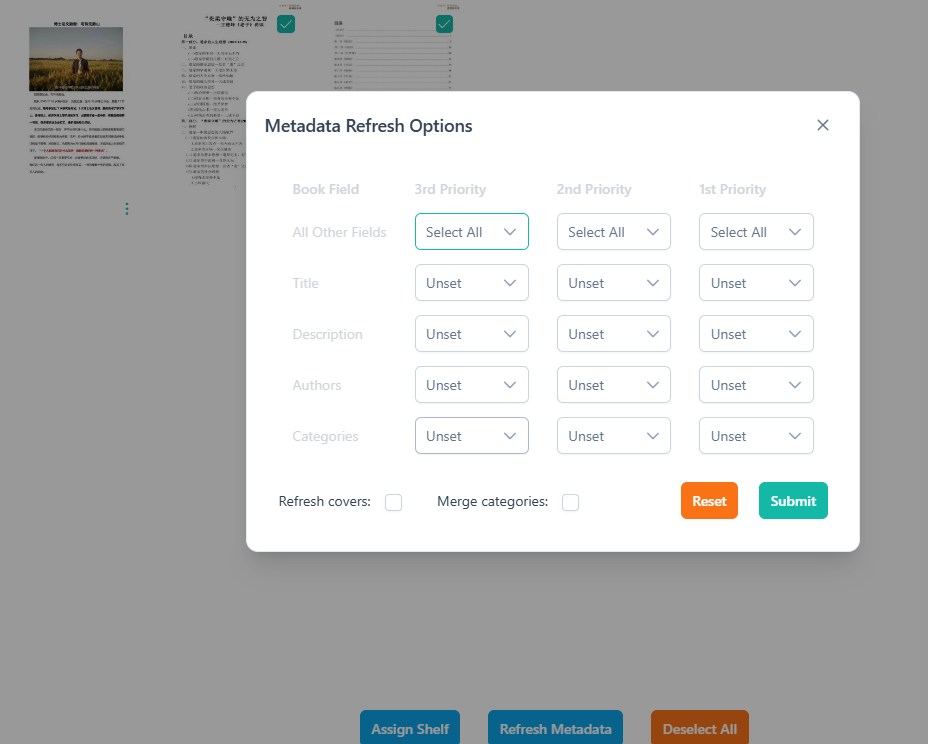This screenshot has width=928, height=744.
Task: Expand Title 3rd Priority chevron arrow
Action: tap(510, 283)
